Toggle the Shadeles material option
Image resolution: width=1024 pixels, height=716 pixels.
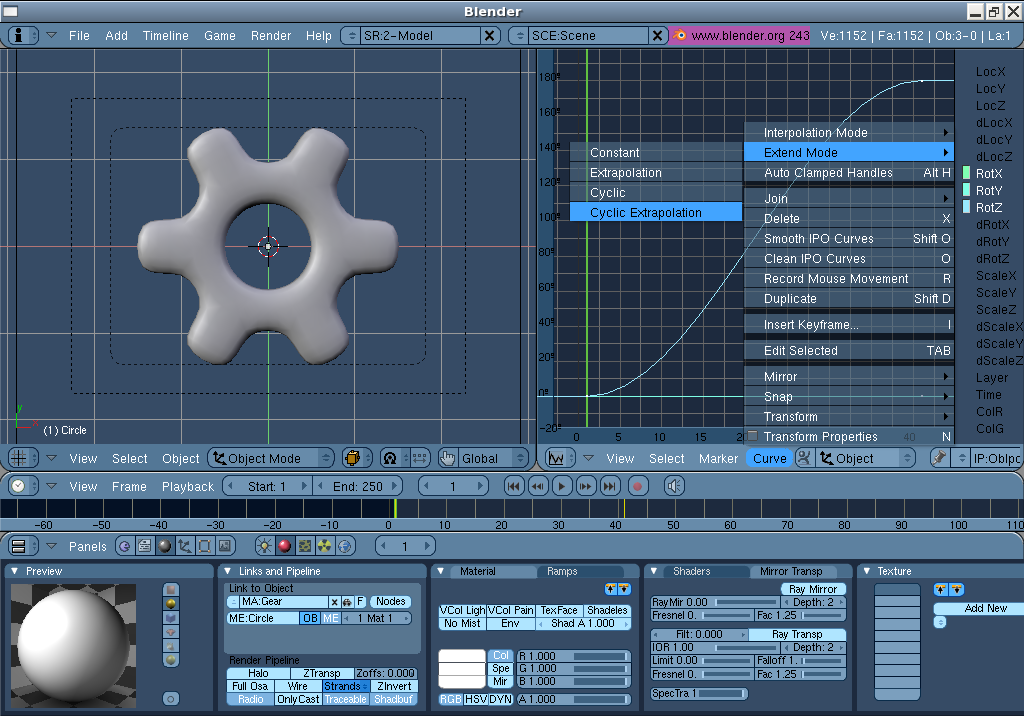(607, 610)
